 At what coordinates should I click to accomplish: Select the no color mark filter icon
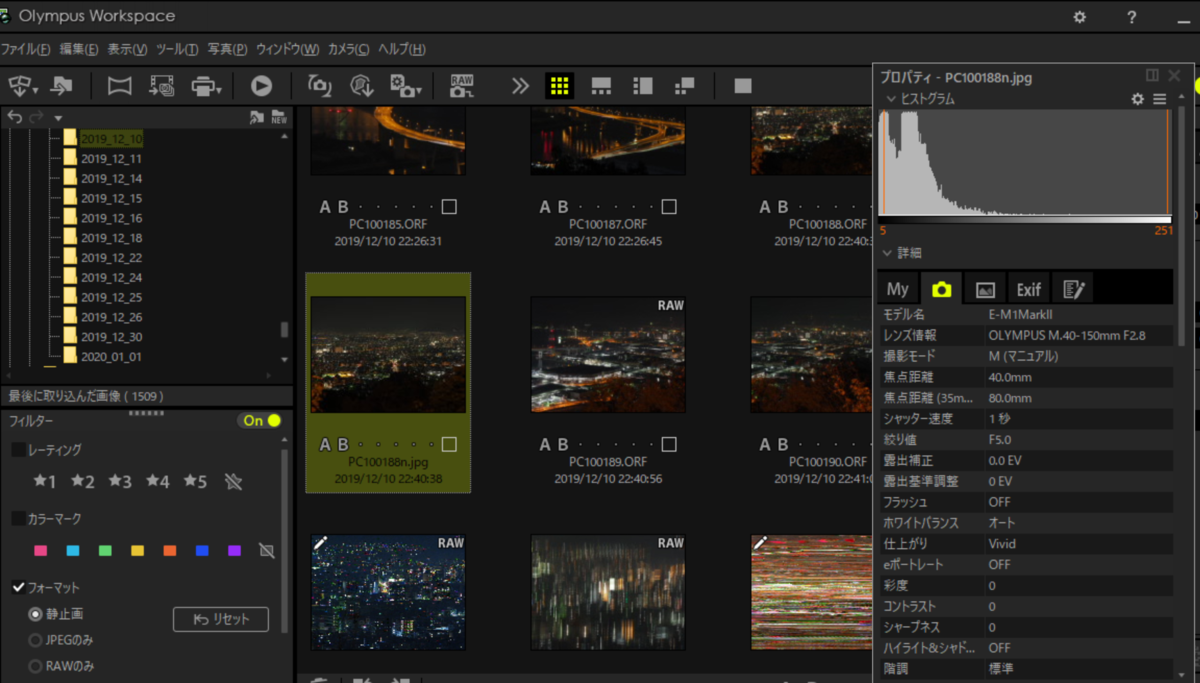pos(266,551)
